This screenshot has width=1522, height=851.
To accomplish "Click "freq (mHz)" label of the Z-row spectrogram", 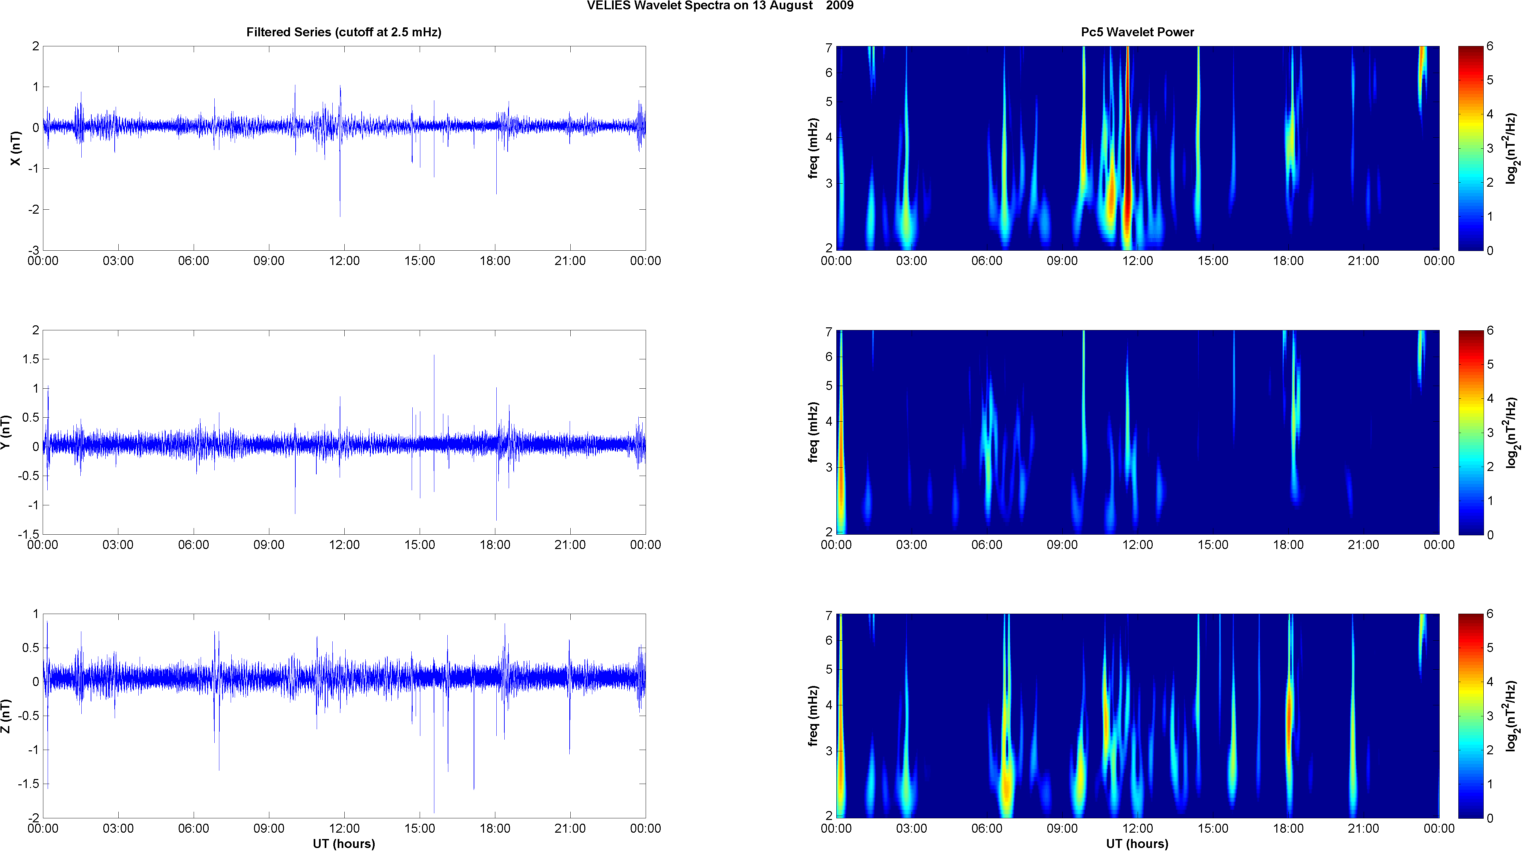I will coord(813,716).
